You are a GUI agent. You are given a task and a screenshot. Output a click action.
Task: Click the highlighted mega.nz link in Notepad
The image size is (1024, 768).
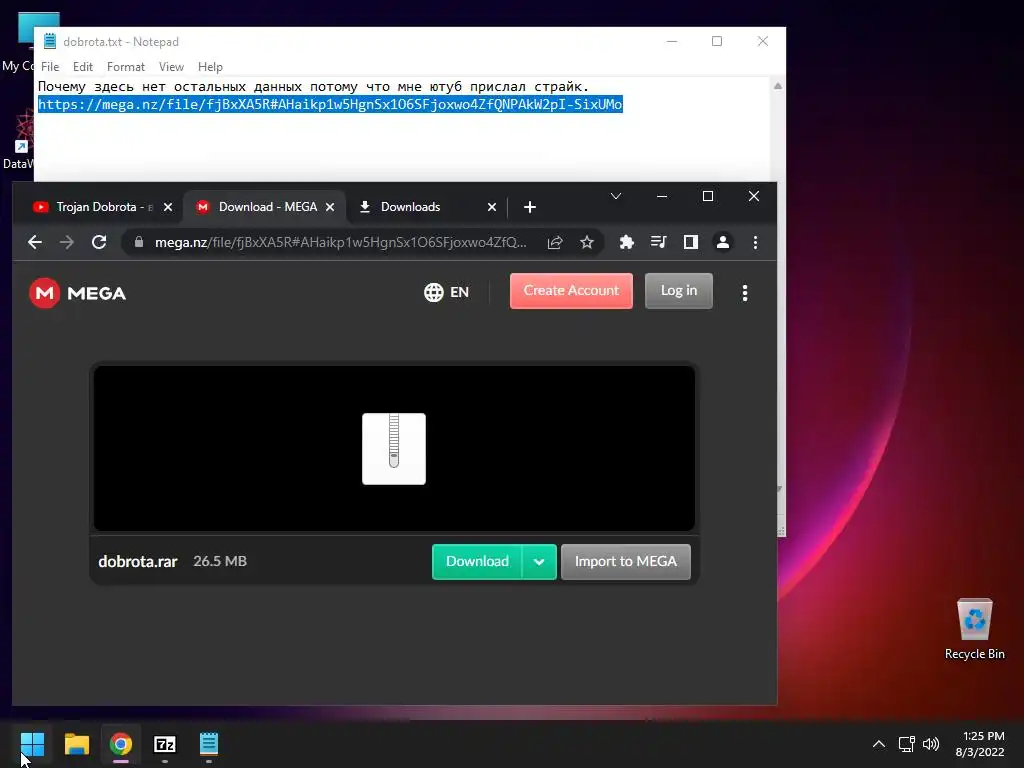pos(330,104)
